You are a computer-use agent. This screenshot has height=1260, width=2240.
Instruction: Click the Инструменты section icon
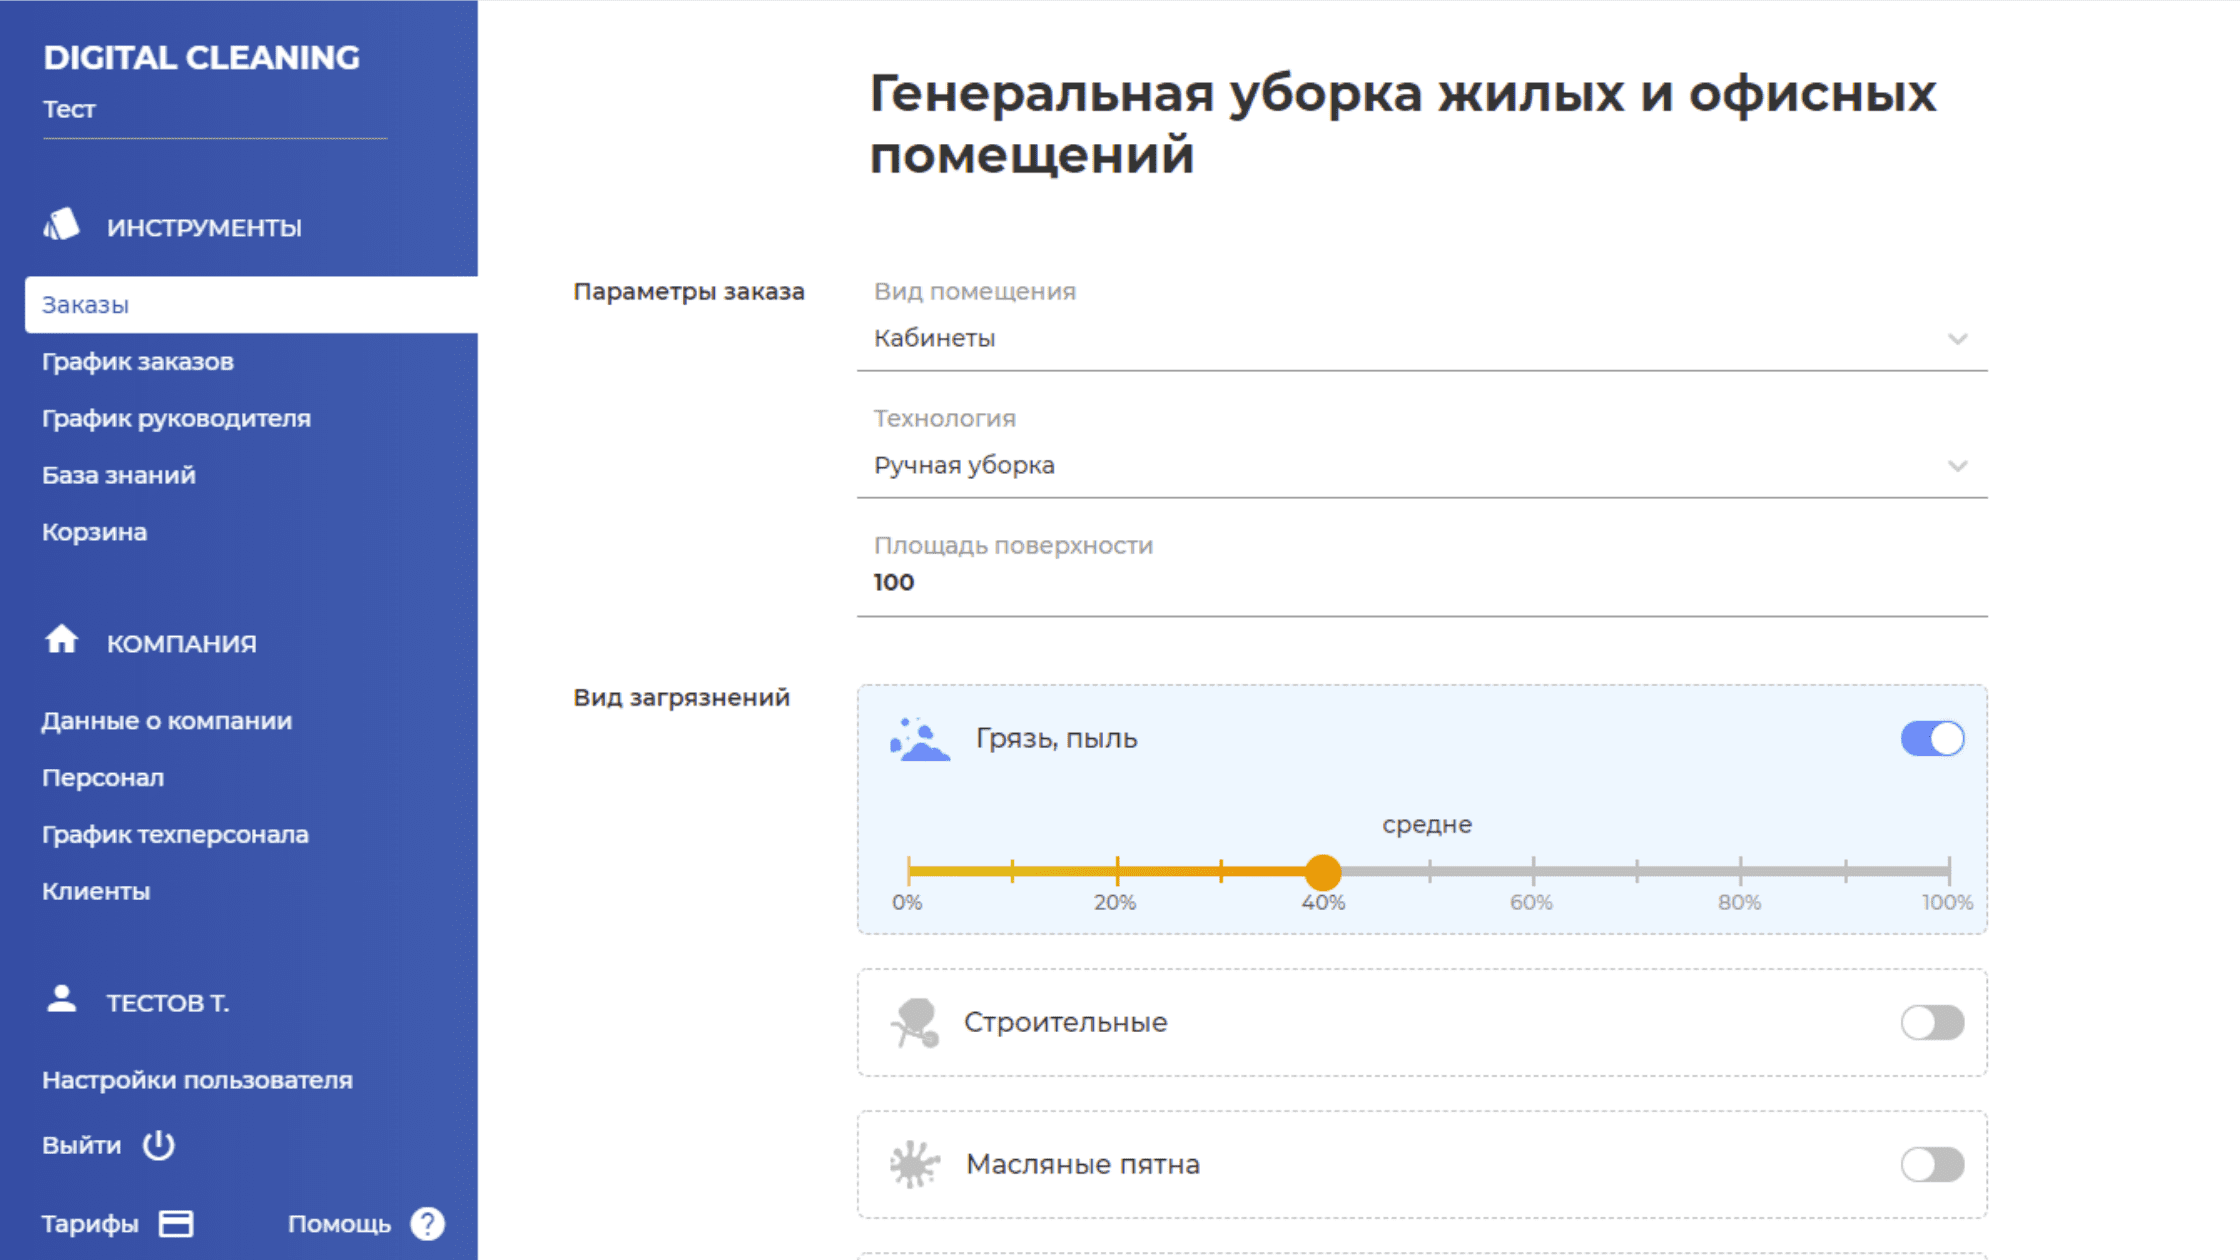click(x=61, y=225)
